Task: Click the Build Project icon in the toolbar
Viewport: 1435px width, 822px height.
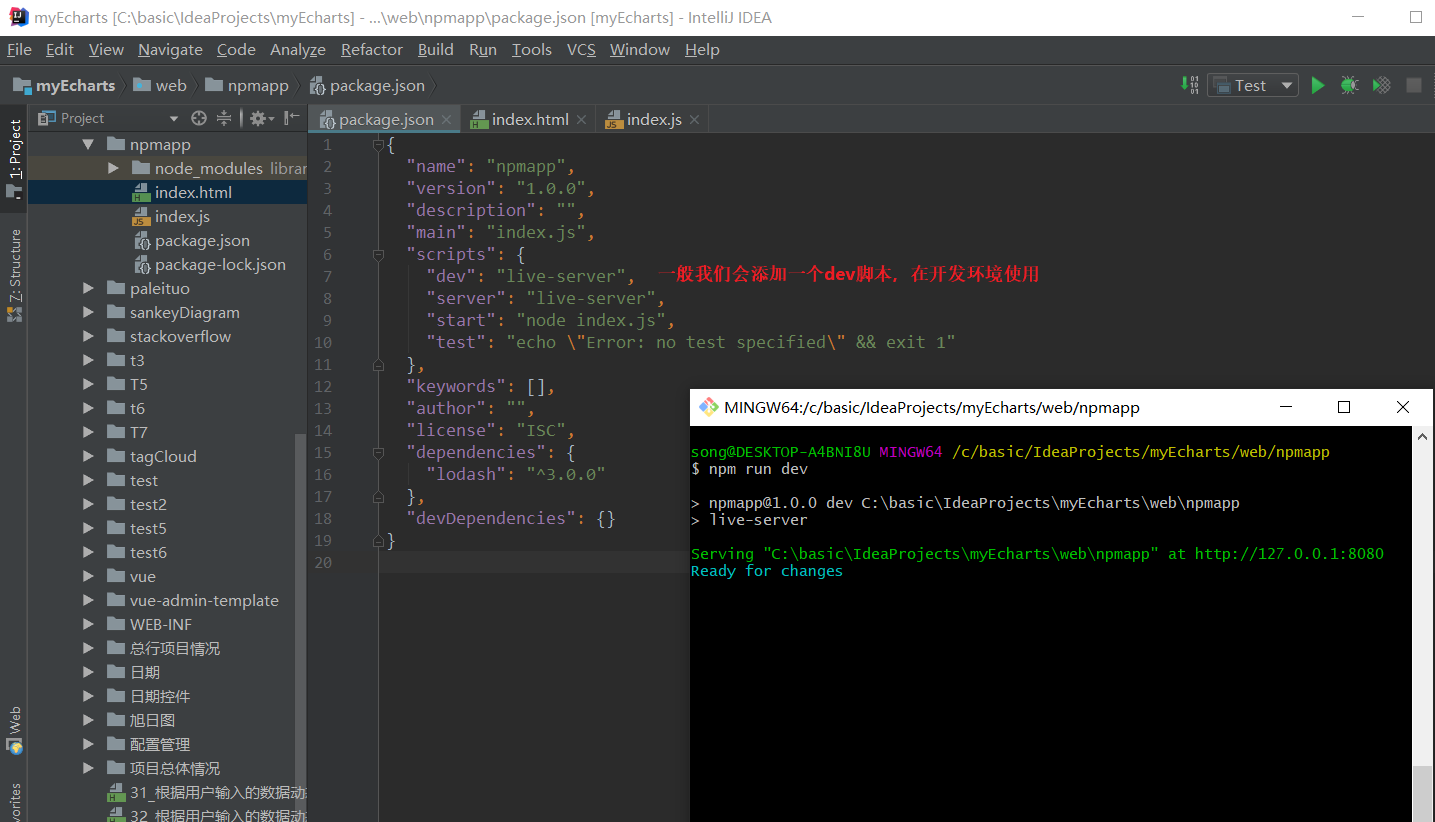Action: coord(1190,85)
